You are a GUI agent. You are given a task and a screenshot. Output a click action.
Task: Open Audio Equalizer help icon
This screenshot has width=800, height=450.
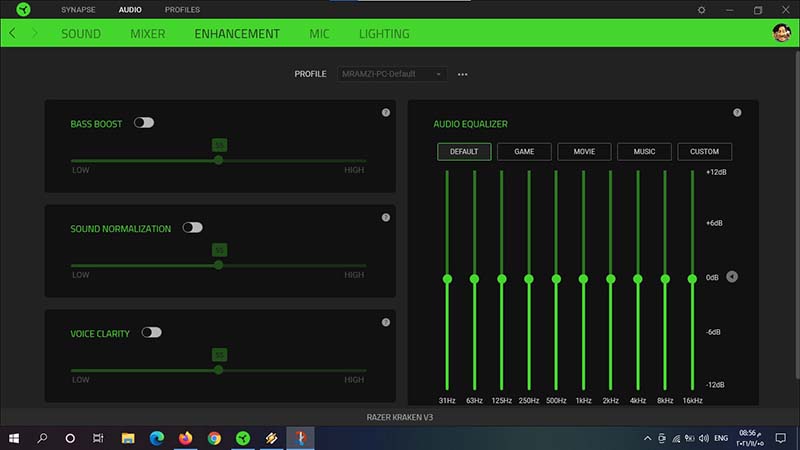737,112
